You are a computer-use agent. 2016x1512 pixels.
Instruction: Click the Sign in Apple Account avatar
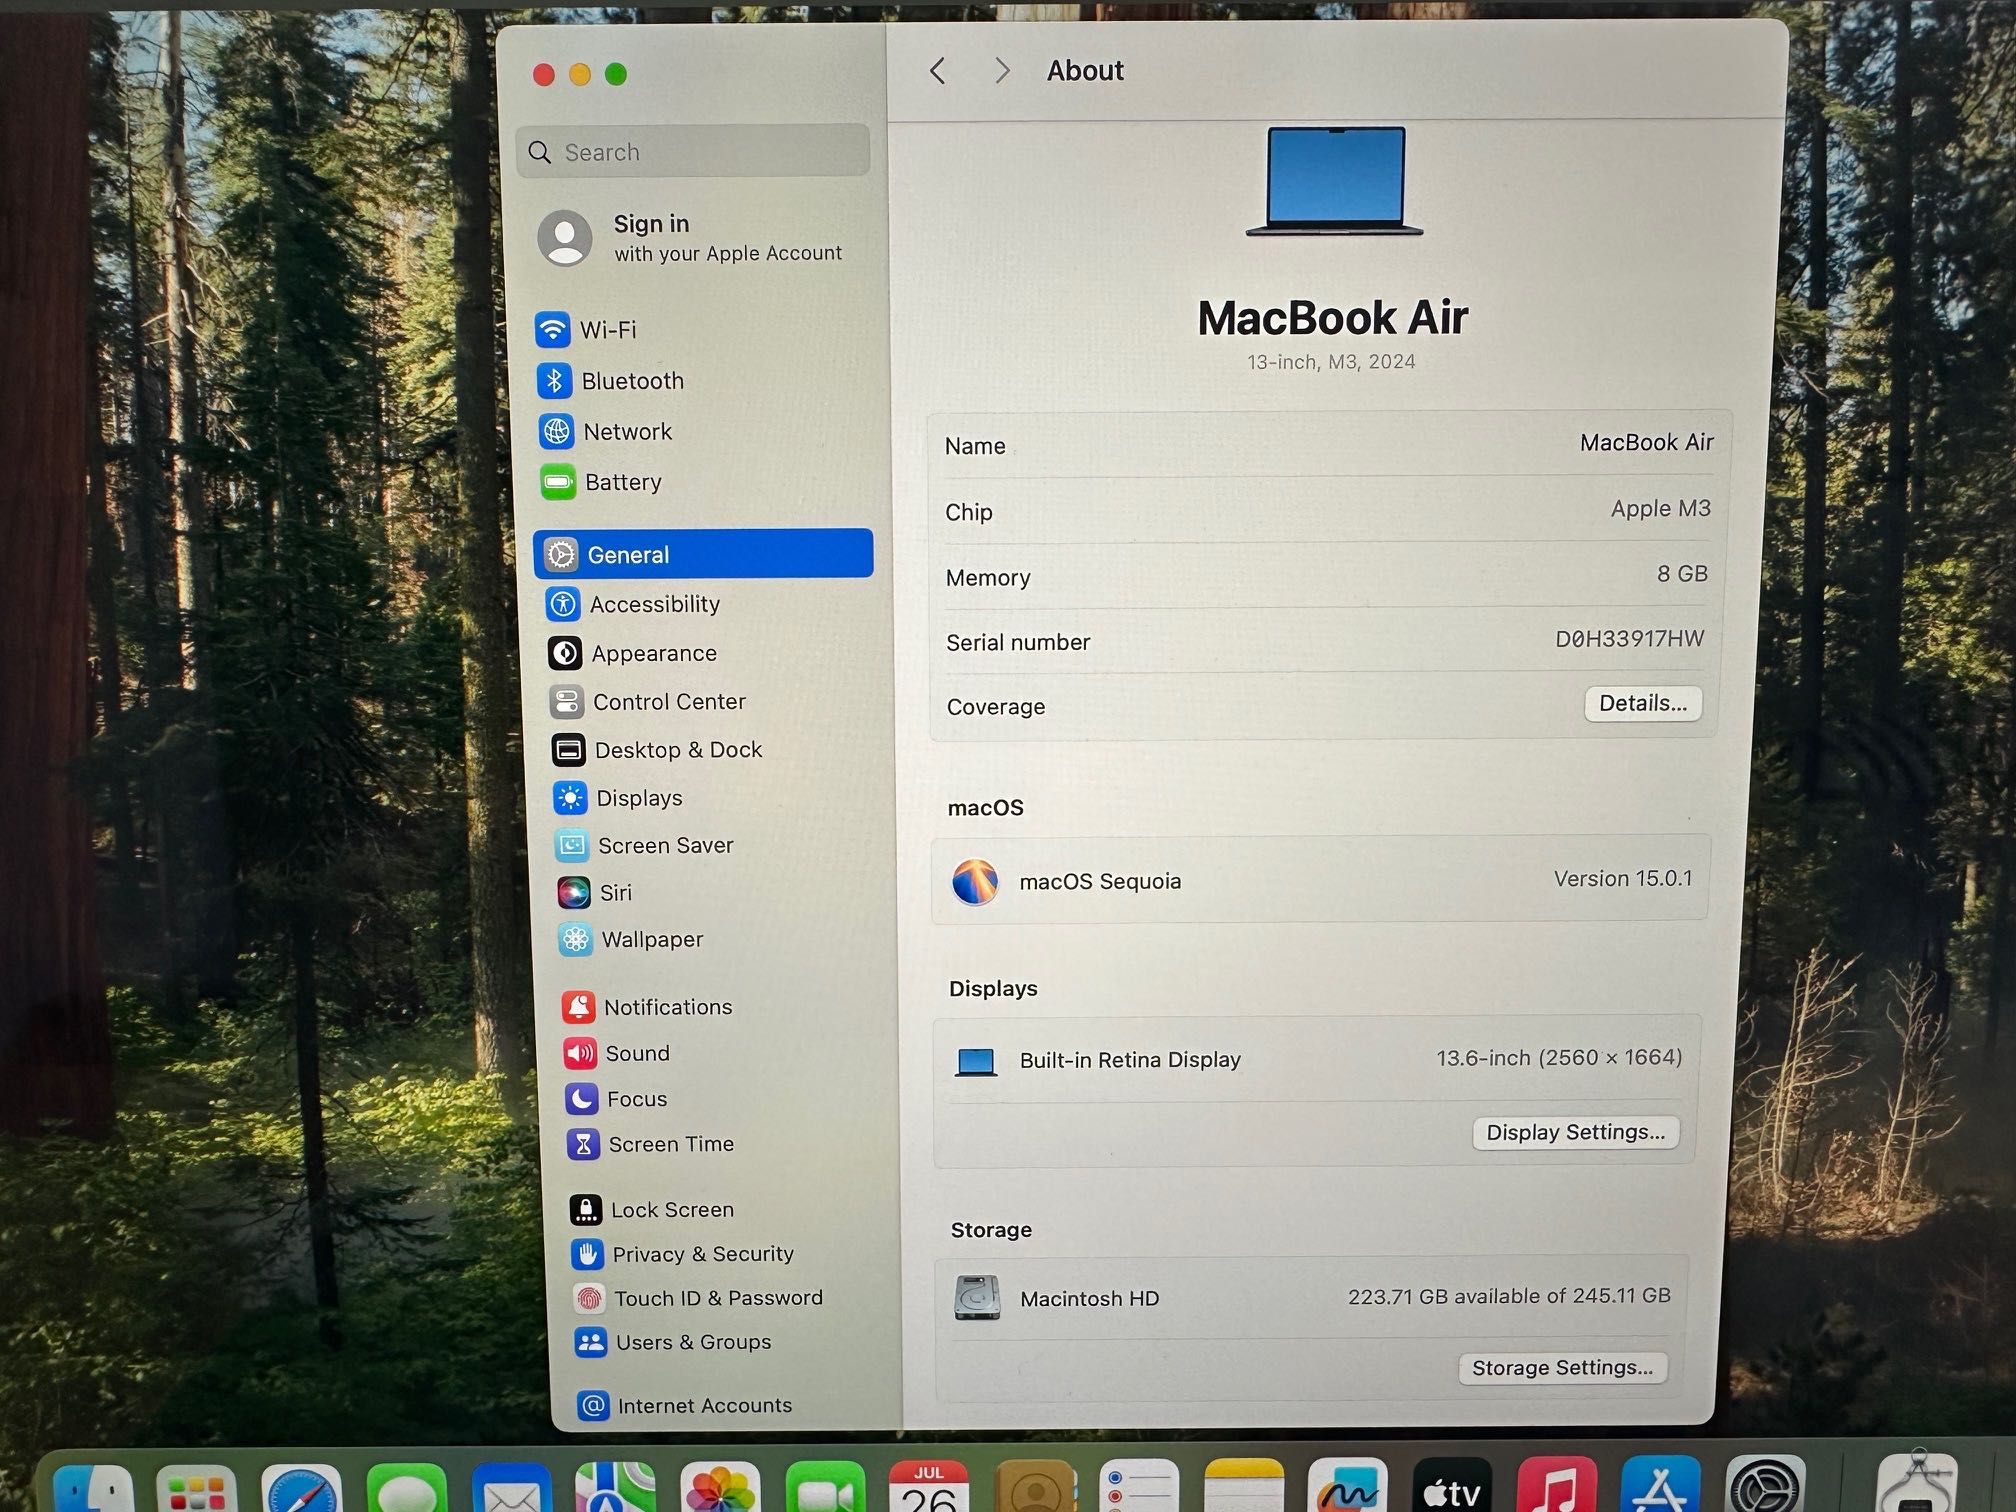[x=565, y=238]
